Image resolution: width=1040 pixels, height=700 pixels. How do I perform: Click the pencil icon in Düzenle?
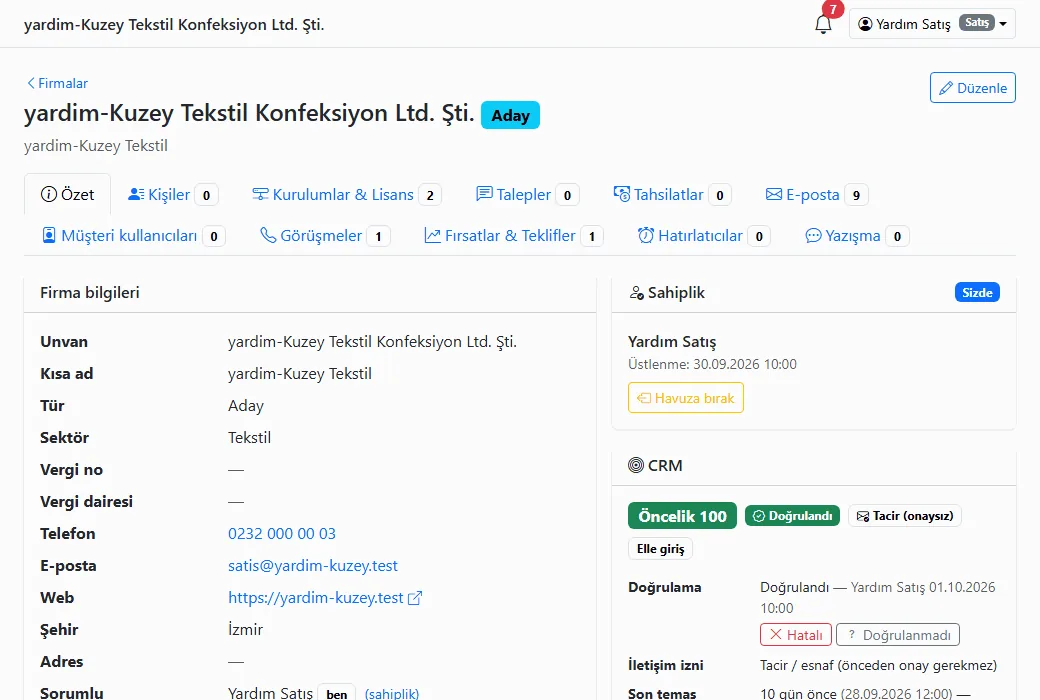(x=946, y=88)
